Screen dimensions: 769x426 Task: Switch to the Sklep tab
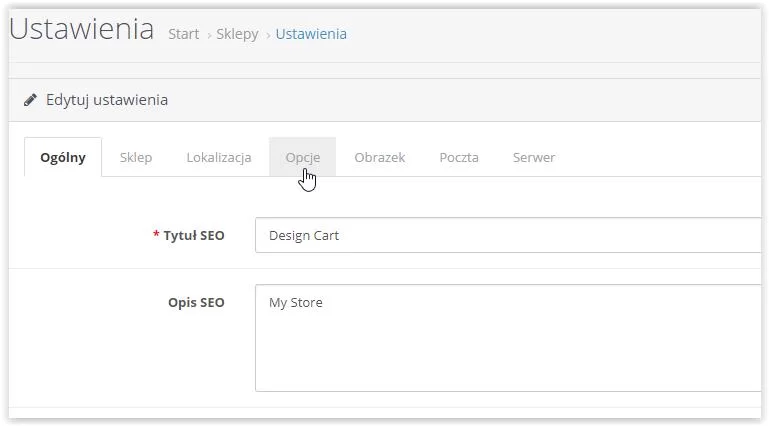pyautogui.click(x=136, y=157)
